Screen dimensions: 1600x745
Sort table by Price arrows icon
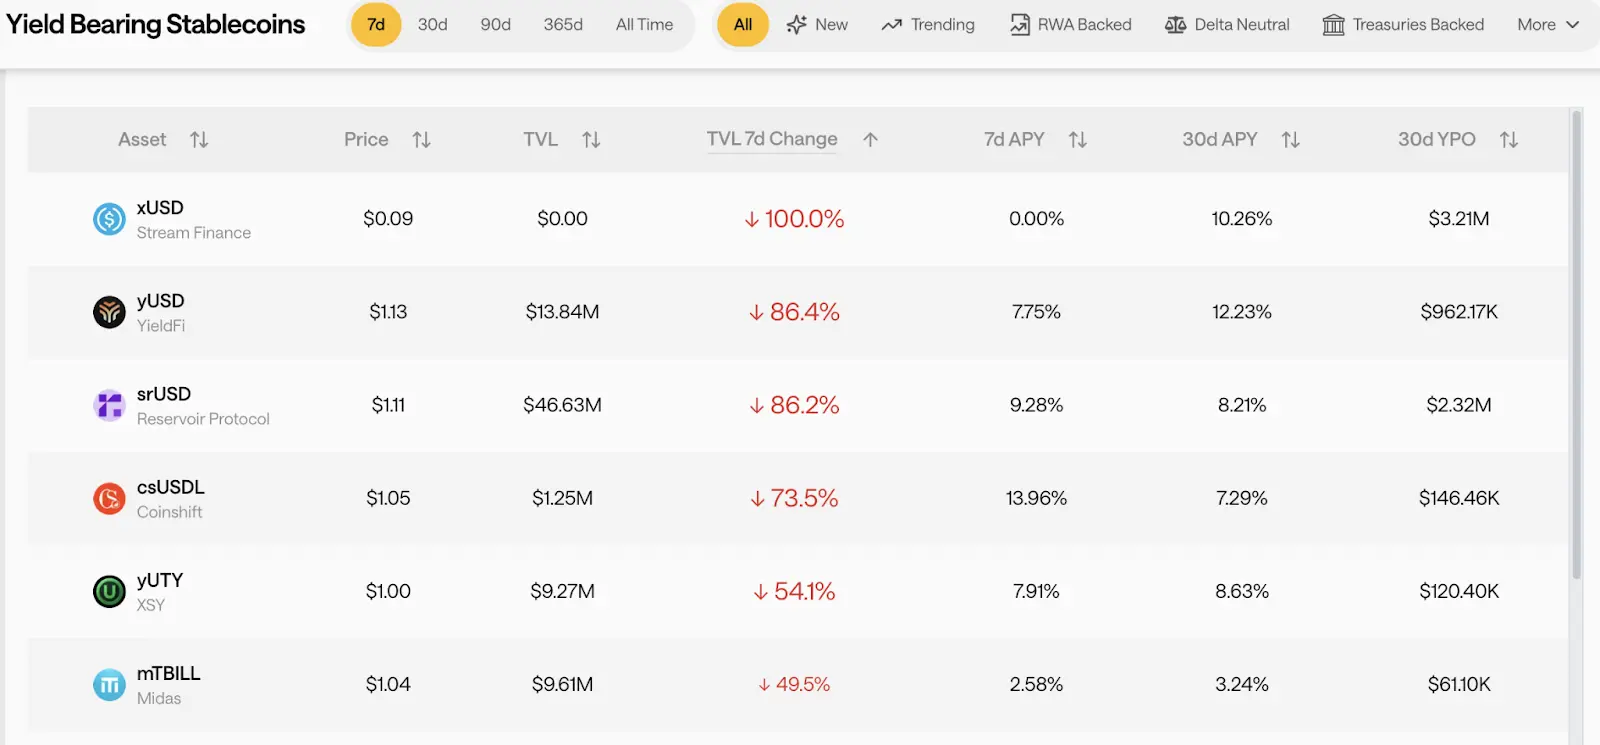pyautogui.click(x=421, y=140)
